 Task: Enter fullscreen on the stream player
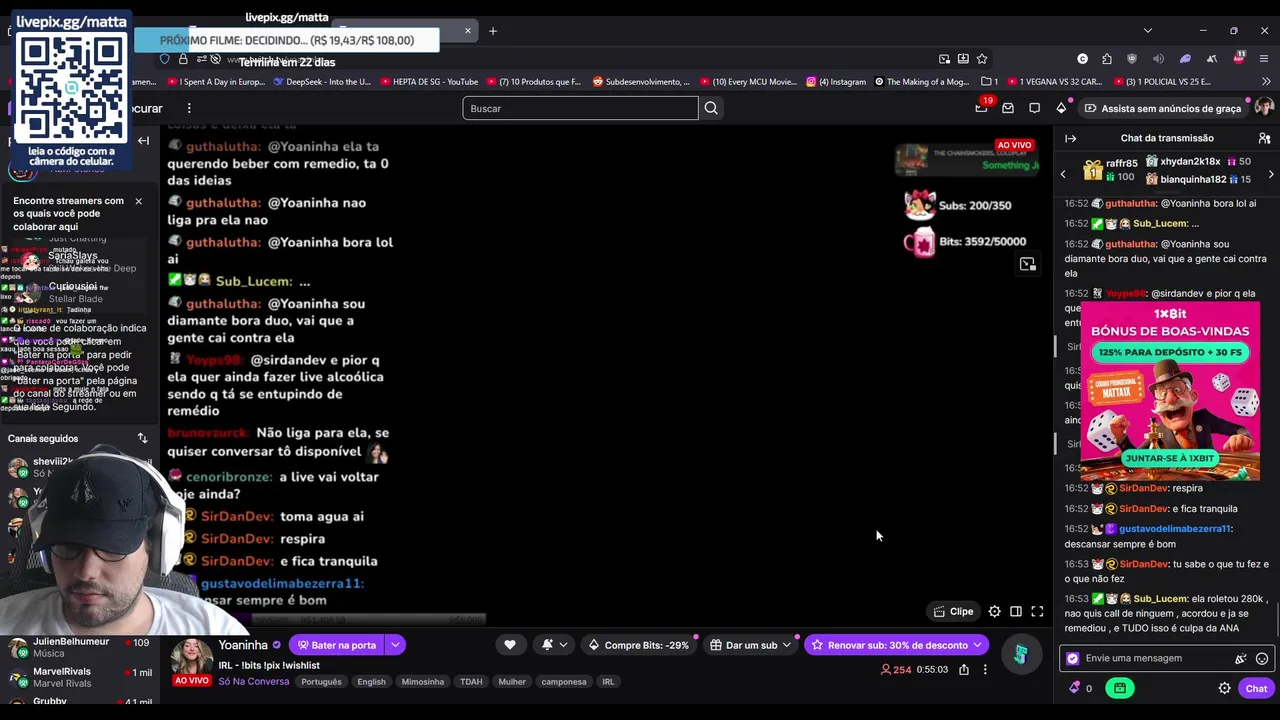pyautogui.click(x=1037, y=612)
